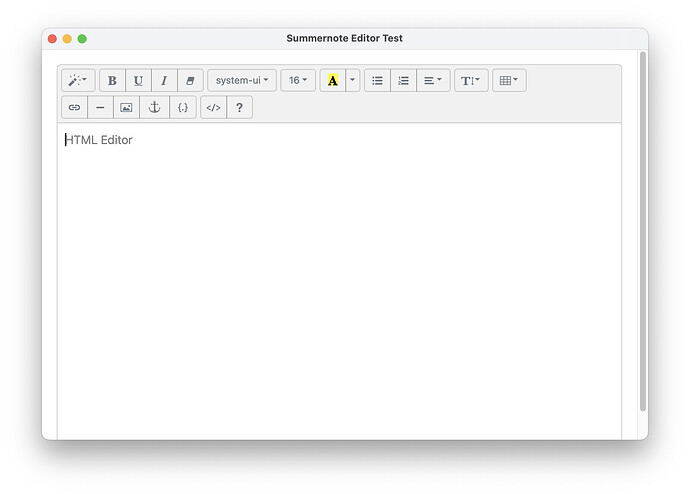Open the font size 16 dropdown
Screen dimensions: 690x494
(298, 81)
